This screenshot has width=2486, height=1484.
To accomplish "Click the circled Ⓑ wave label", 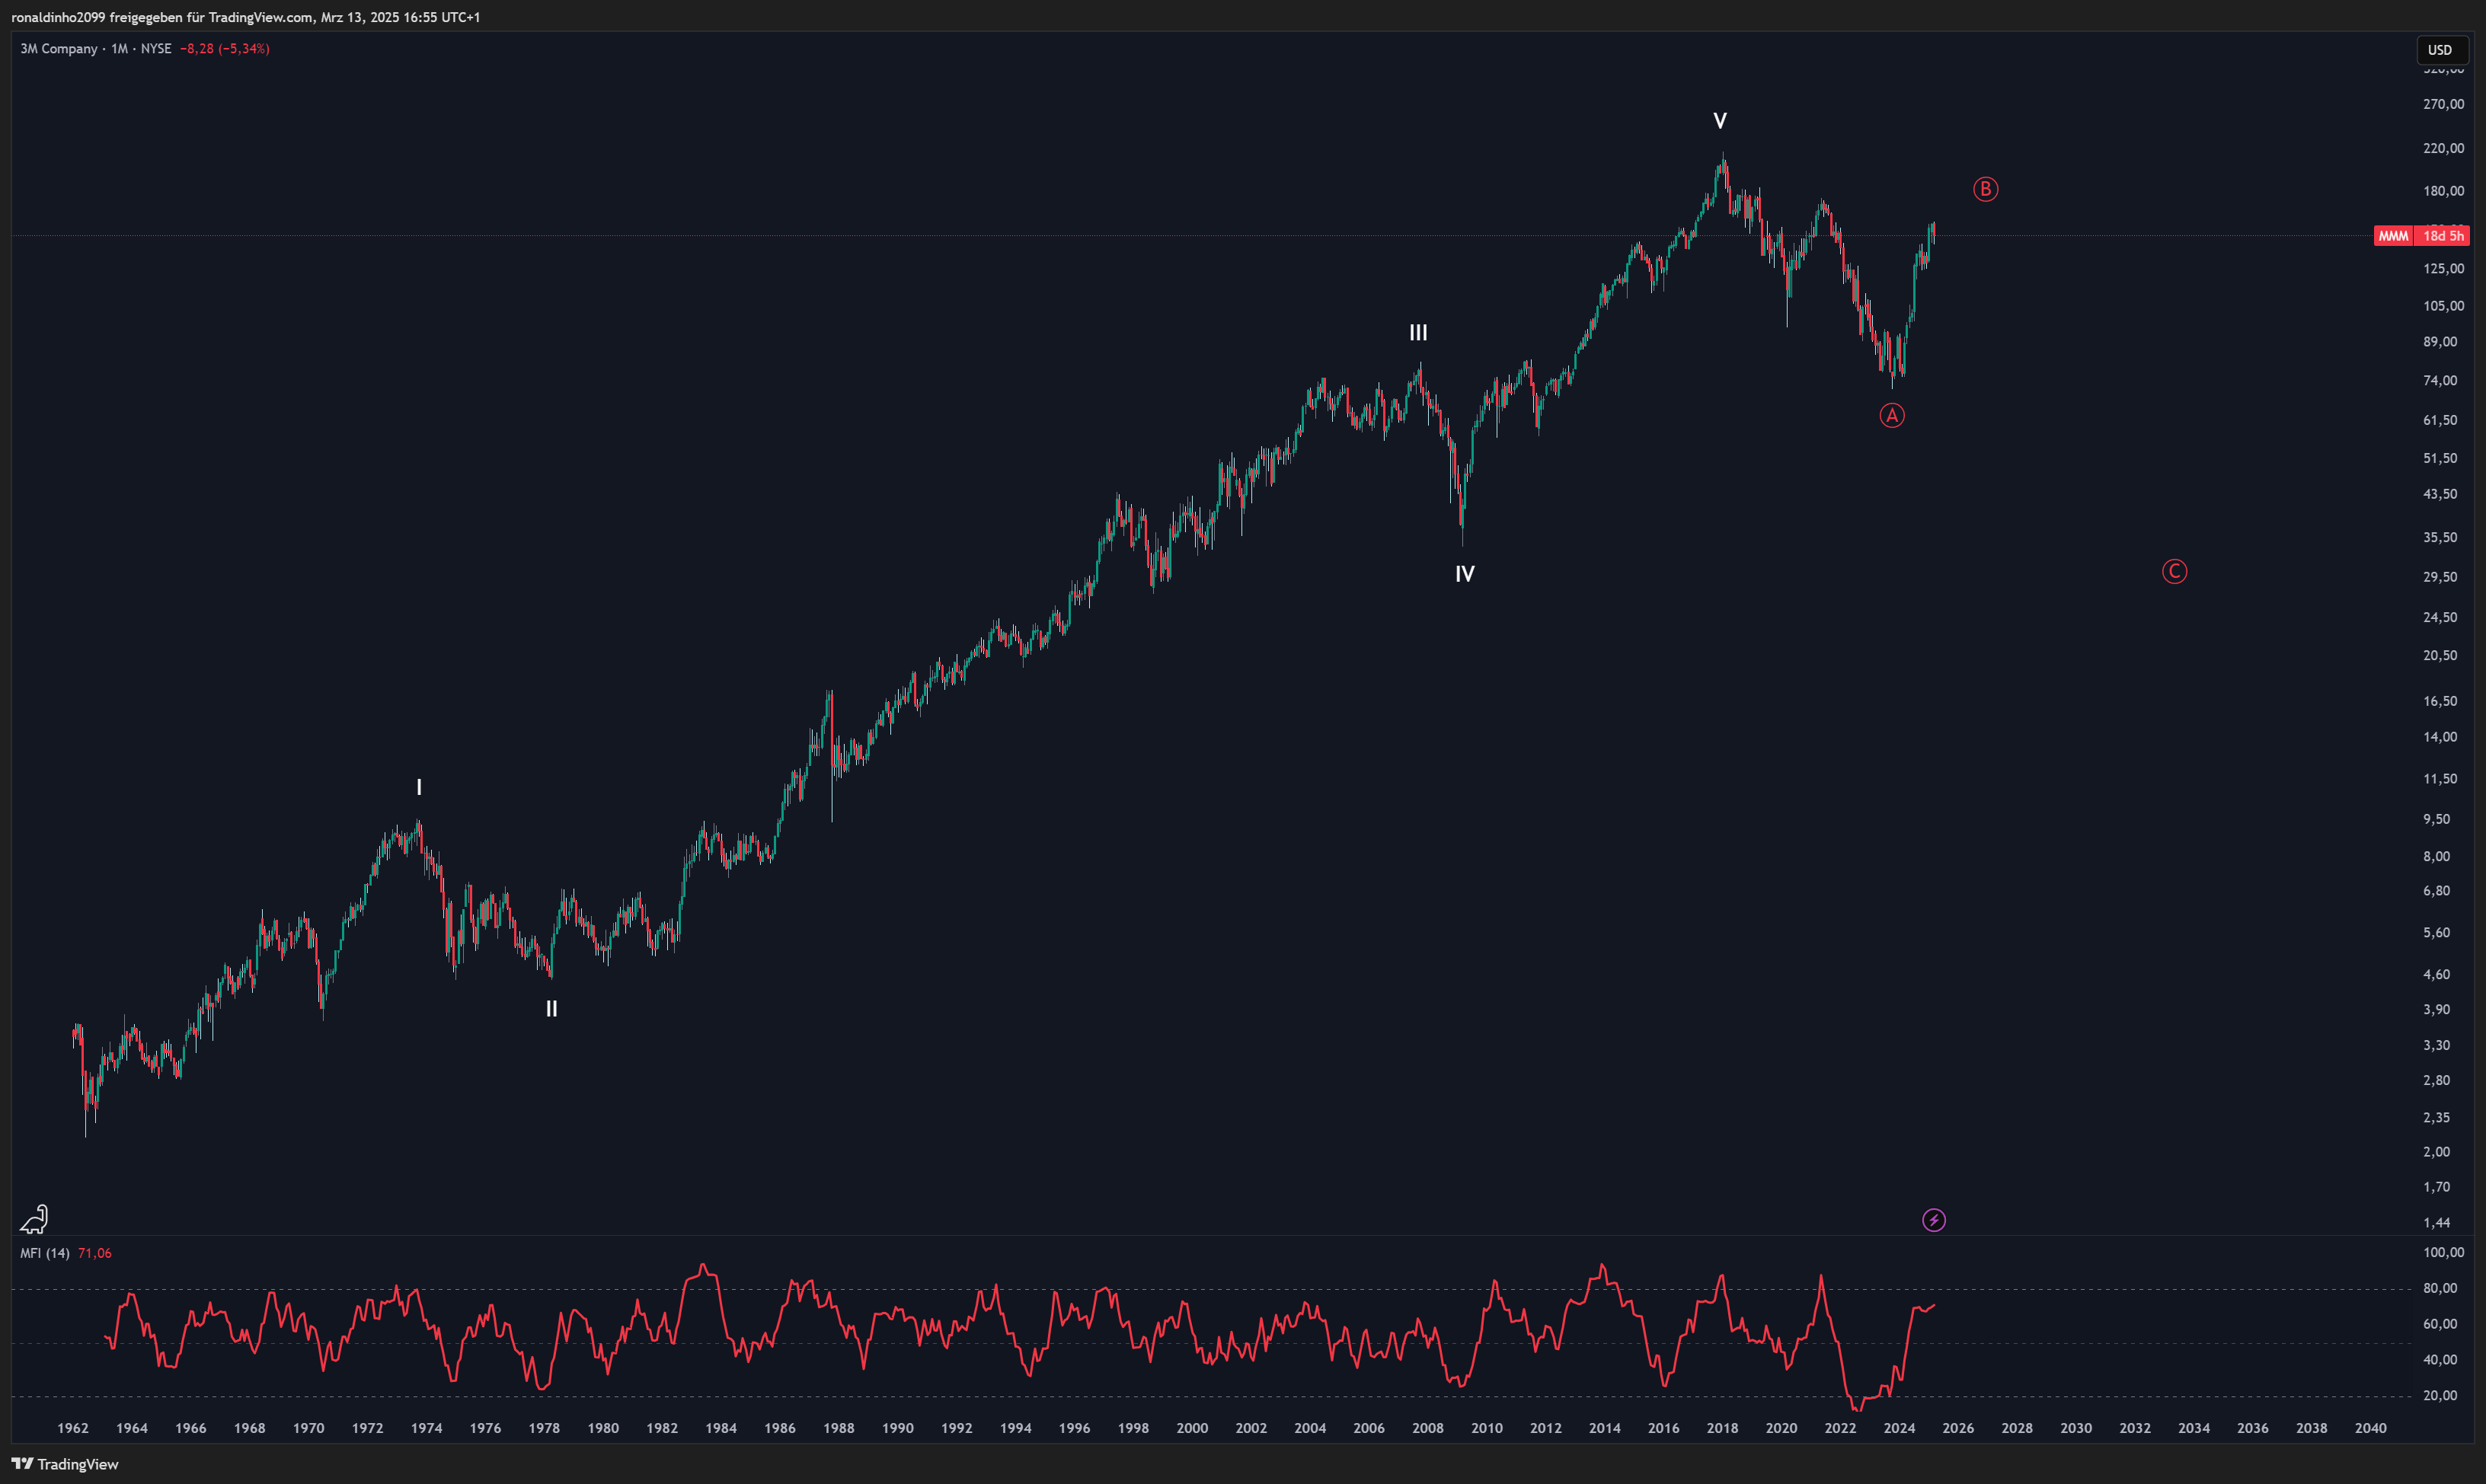I will pos(1986,189).
